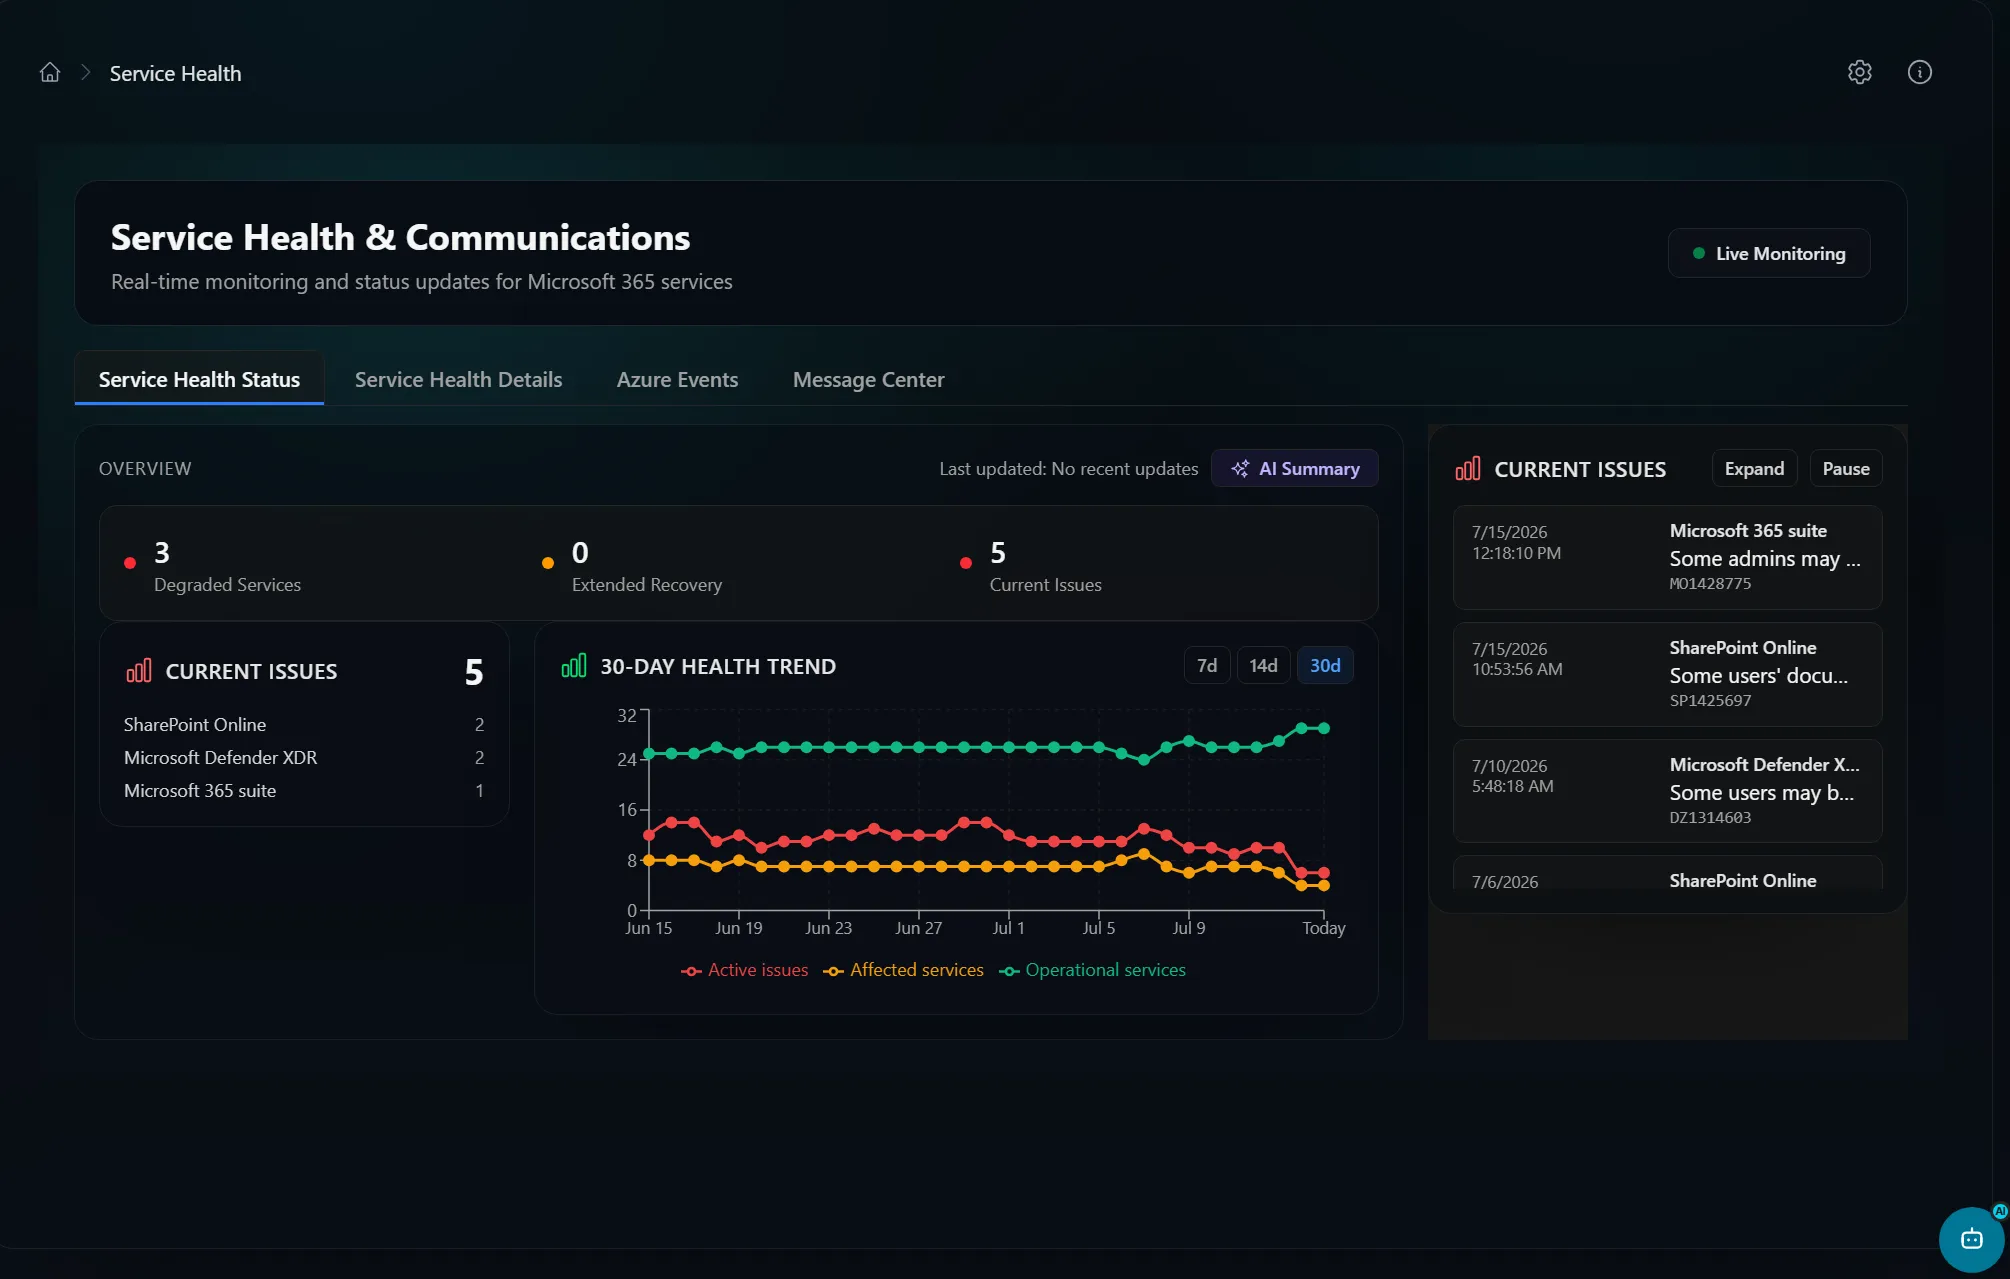The height and width of the screenshot is (1279, 2010).
Task: Click 'Last updated: No recent updates' text
Action: pyautogui.click(x=1068, y=469)
